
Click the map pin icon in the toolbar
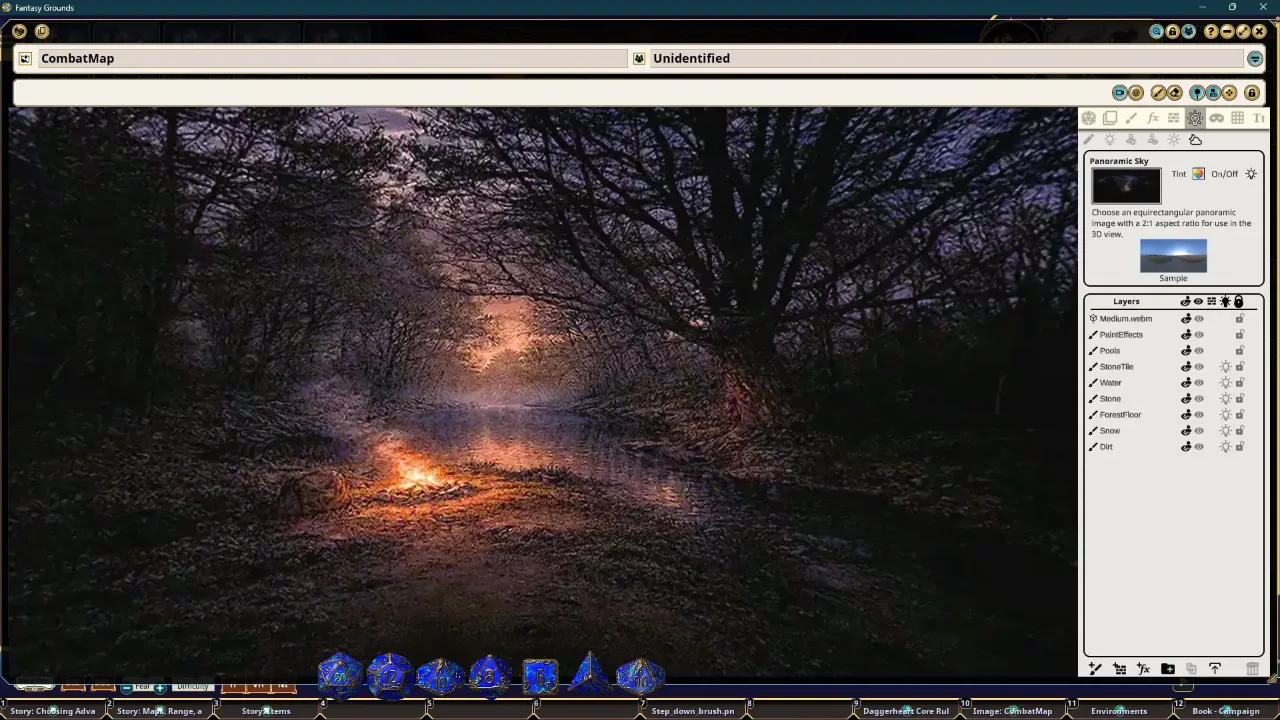1197,93
